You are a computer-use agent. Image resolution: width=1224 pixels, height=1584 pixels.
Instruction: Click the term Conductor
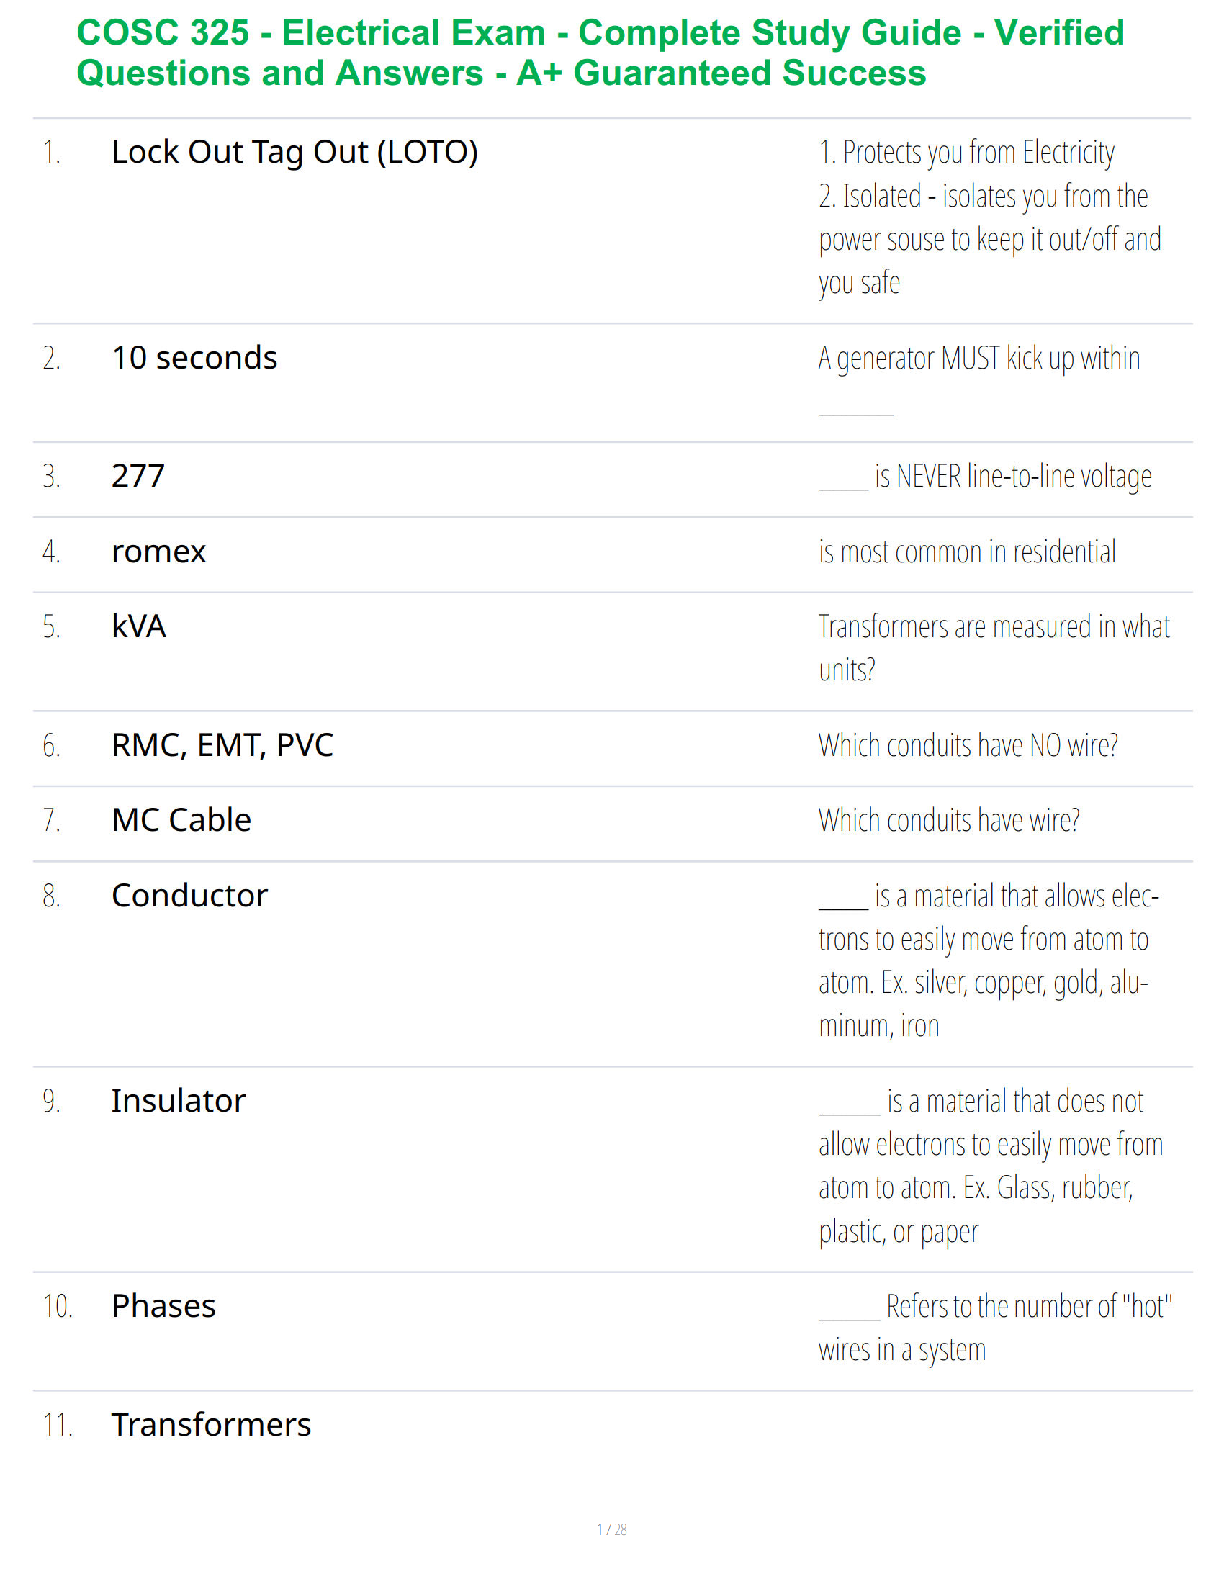[190, 895]
